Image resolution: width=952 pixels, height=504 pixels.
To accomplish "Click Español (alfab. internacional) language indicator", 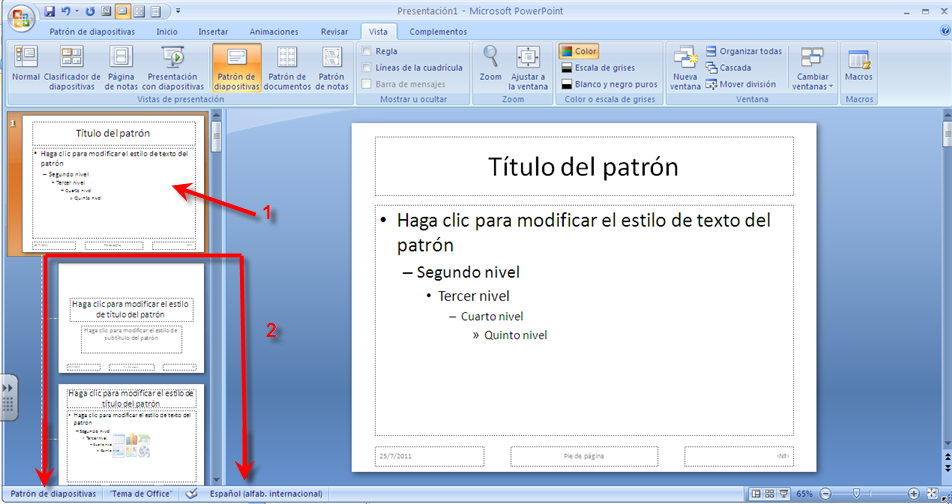I will click(x=267, y=494).
